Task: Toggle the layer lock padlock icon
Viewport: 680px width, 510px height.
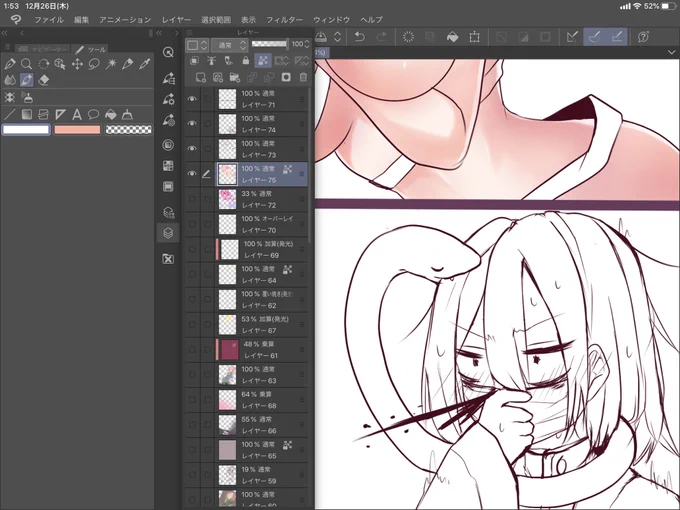Action: (246, 61)
